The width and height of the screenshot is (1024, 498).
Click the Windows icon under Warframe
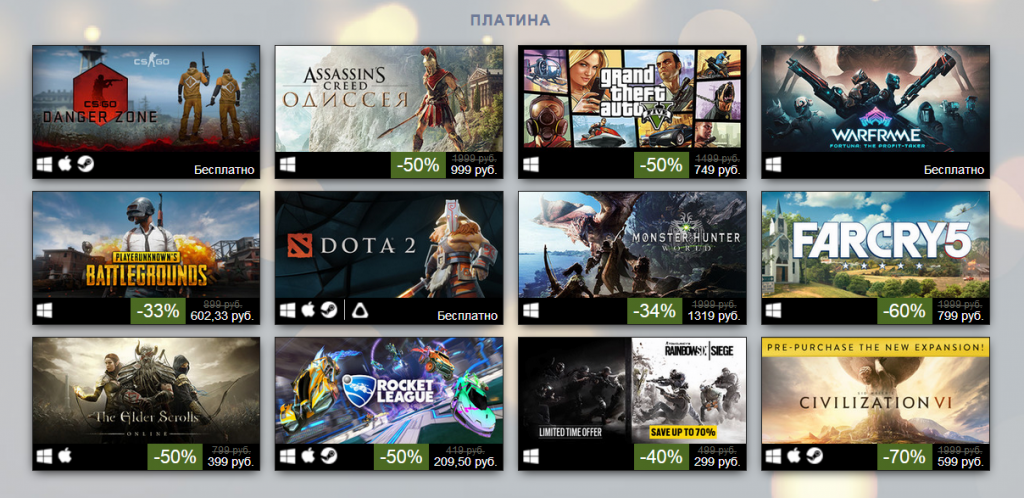[x=774, y=164]
